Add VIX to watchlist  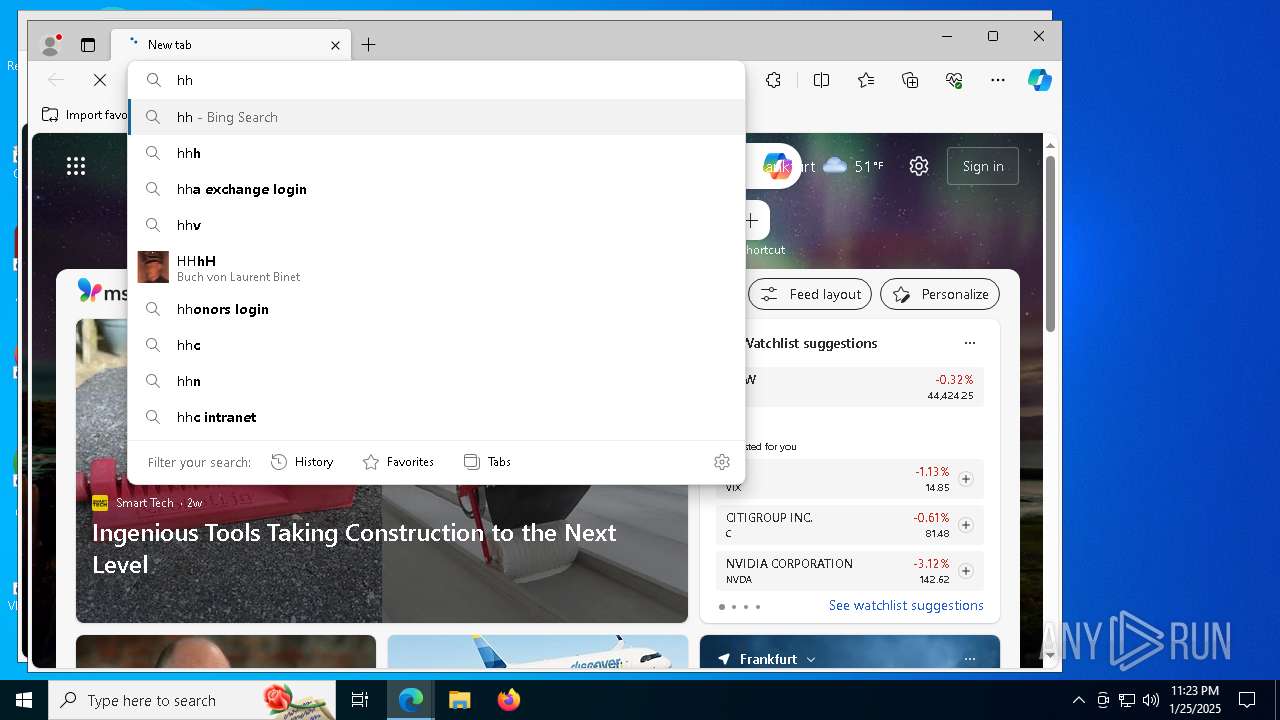[x=966, y=479]
